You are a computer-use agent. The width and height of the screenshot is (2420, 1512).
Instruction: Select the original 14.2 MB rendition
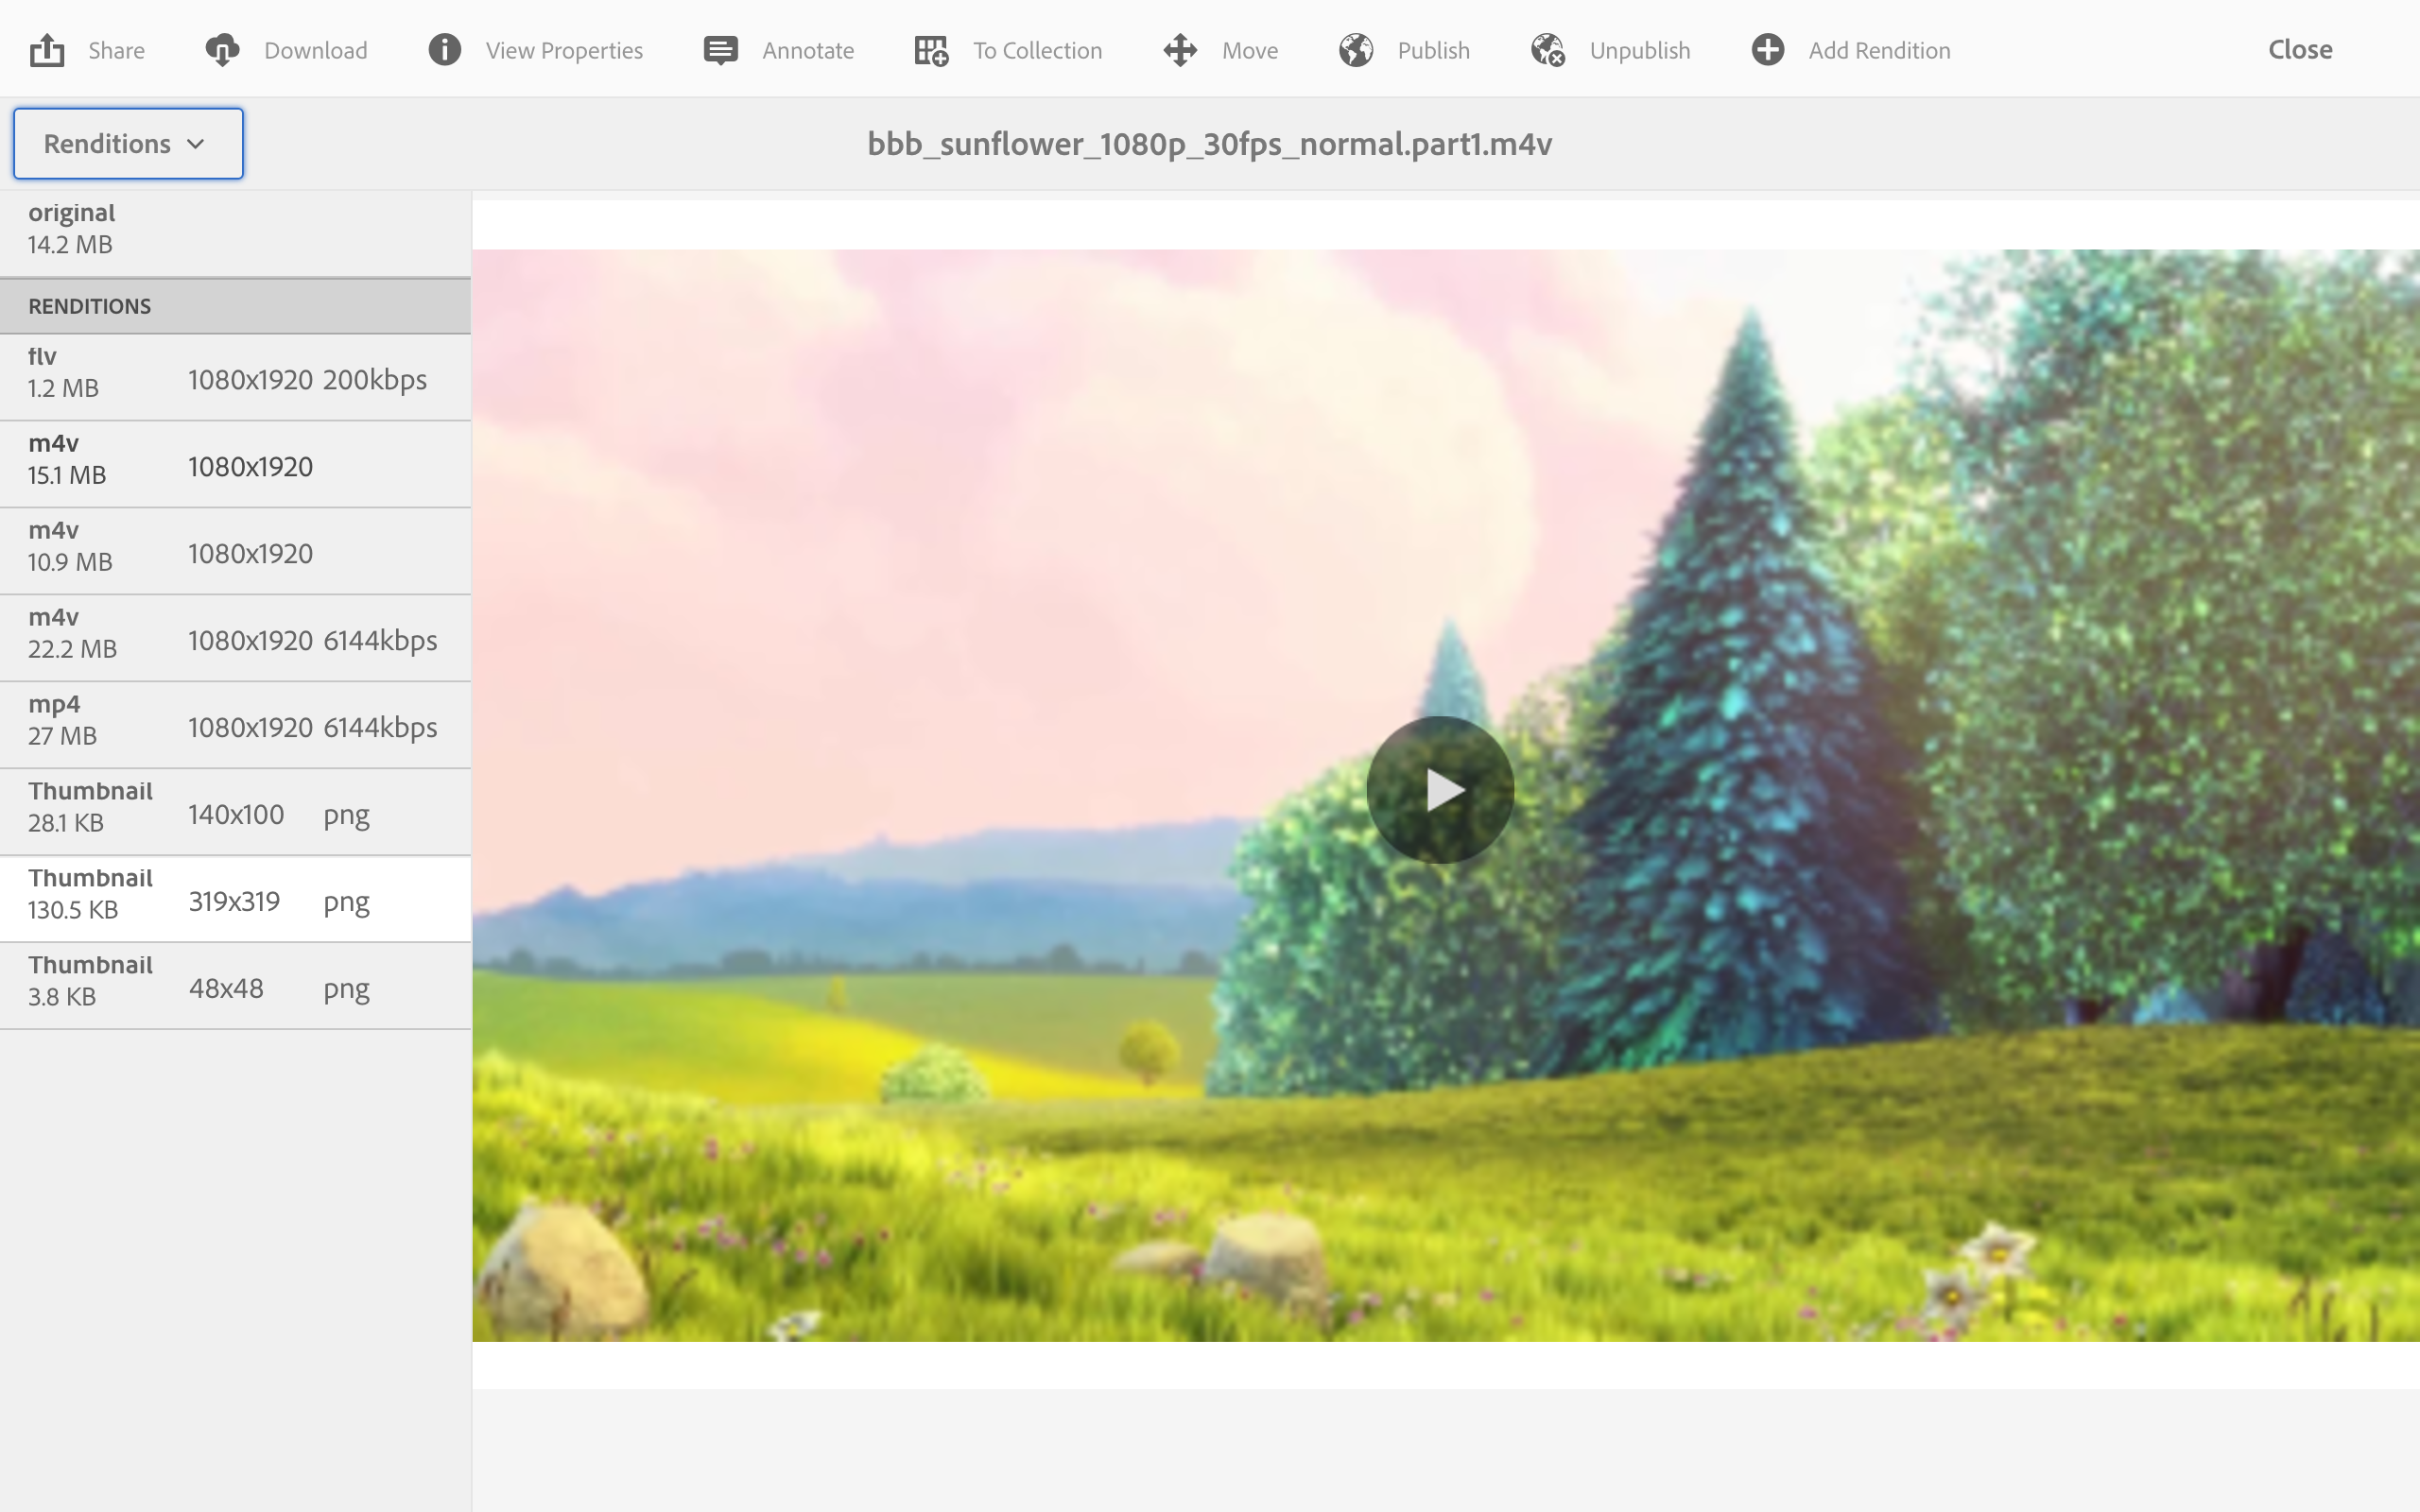pyautogui.click(x=235, y=229)
